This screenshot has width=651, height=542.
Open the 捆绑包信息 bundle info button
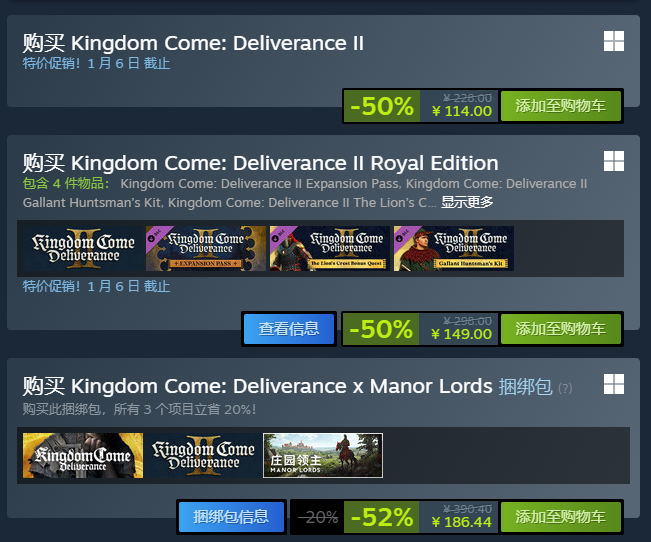tap(231, 516)
